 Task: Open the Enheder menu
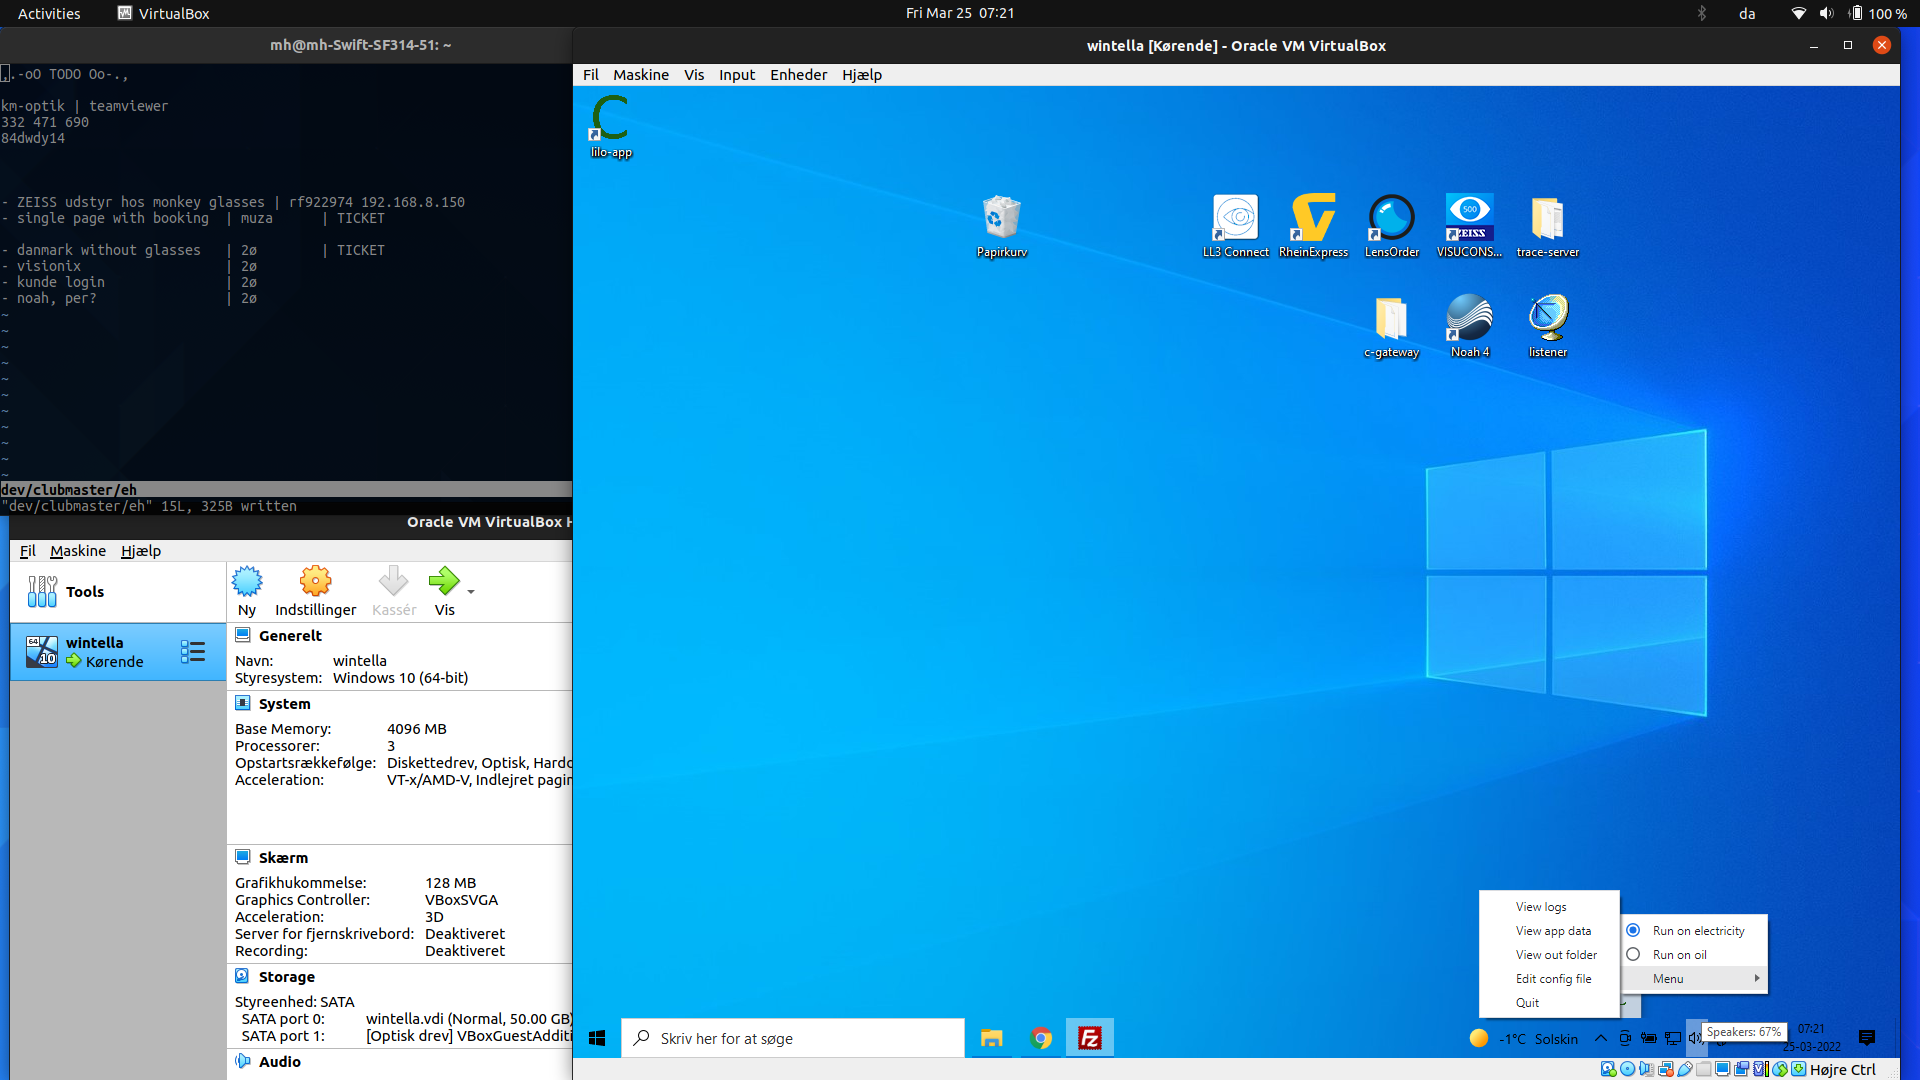(798, 75)
